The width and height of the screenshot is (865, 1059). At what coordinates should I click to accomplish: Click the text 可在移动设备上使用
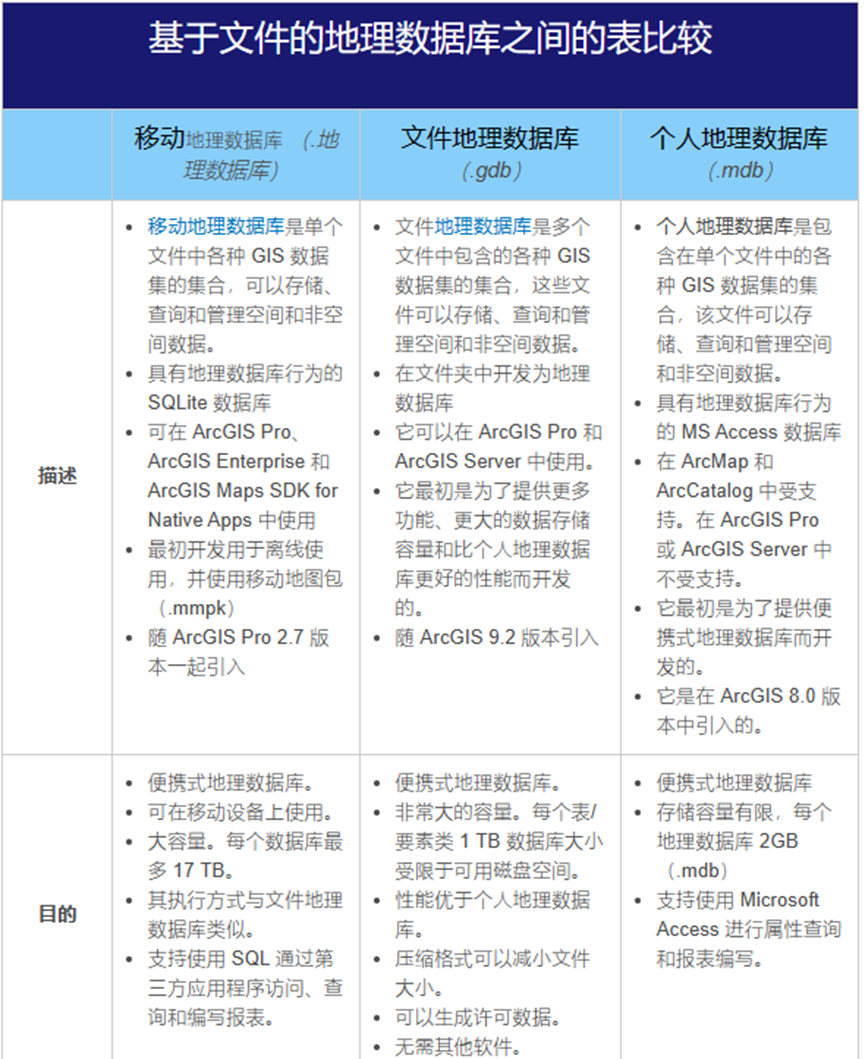[240, 812]
